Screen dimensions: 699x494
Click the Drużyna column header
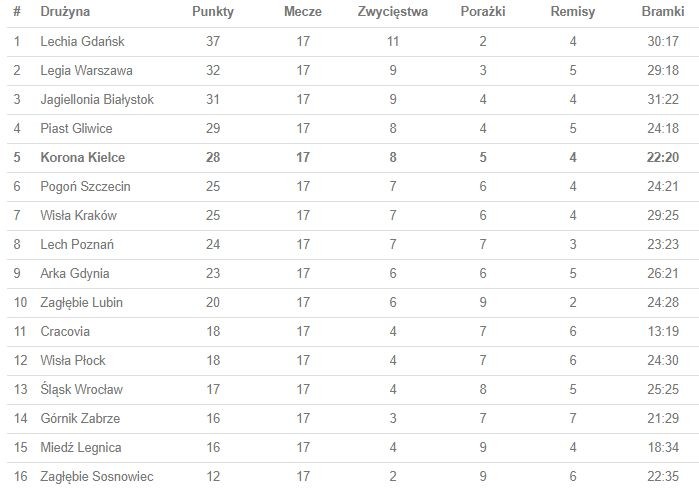click(x=65, y=12)
